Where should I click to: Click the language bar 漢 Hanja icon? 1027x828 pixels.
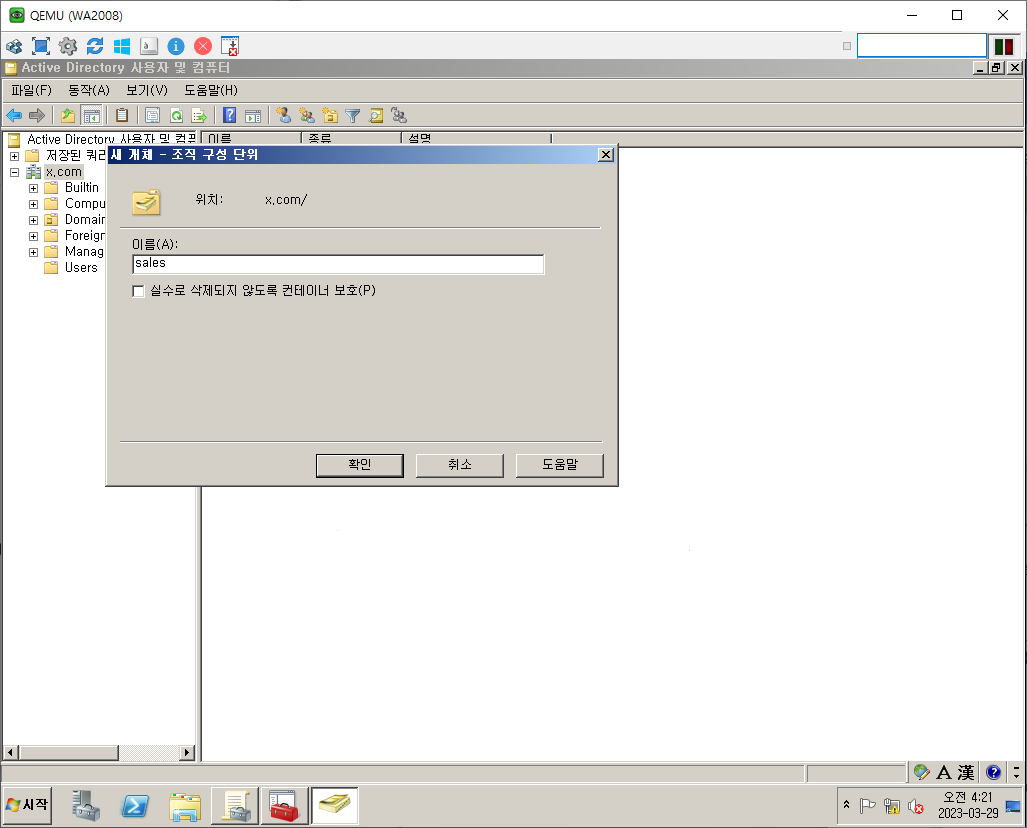965,773
